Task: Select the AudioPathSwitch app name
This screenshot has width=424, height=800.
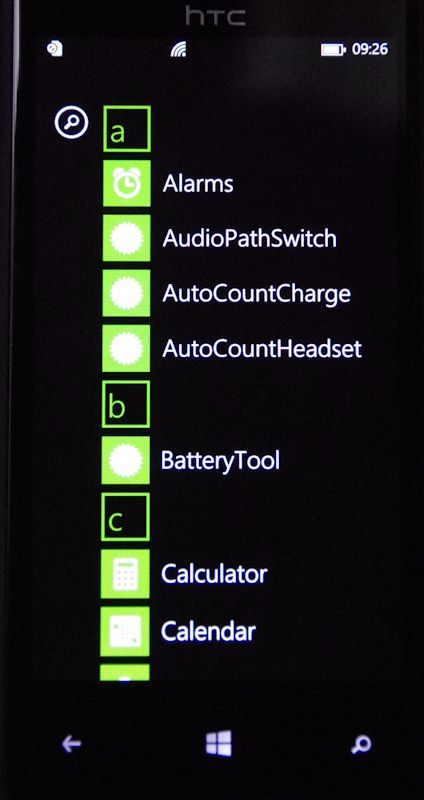Action: 250,238
